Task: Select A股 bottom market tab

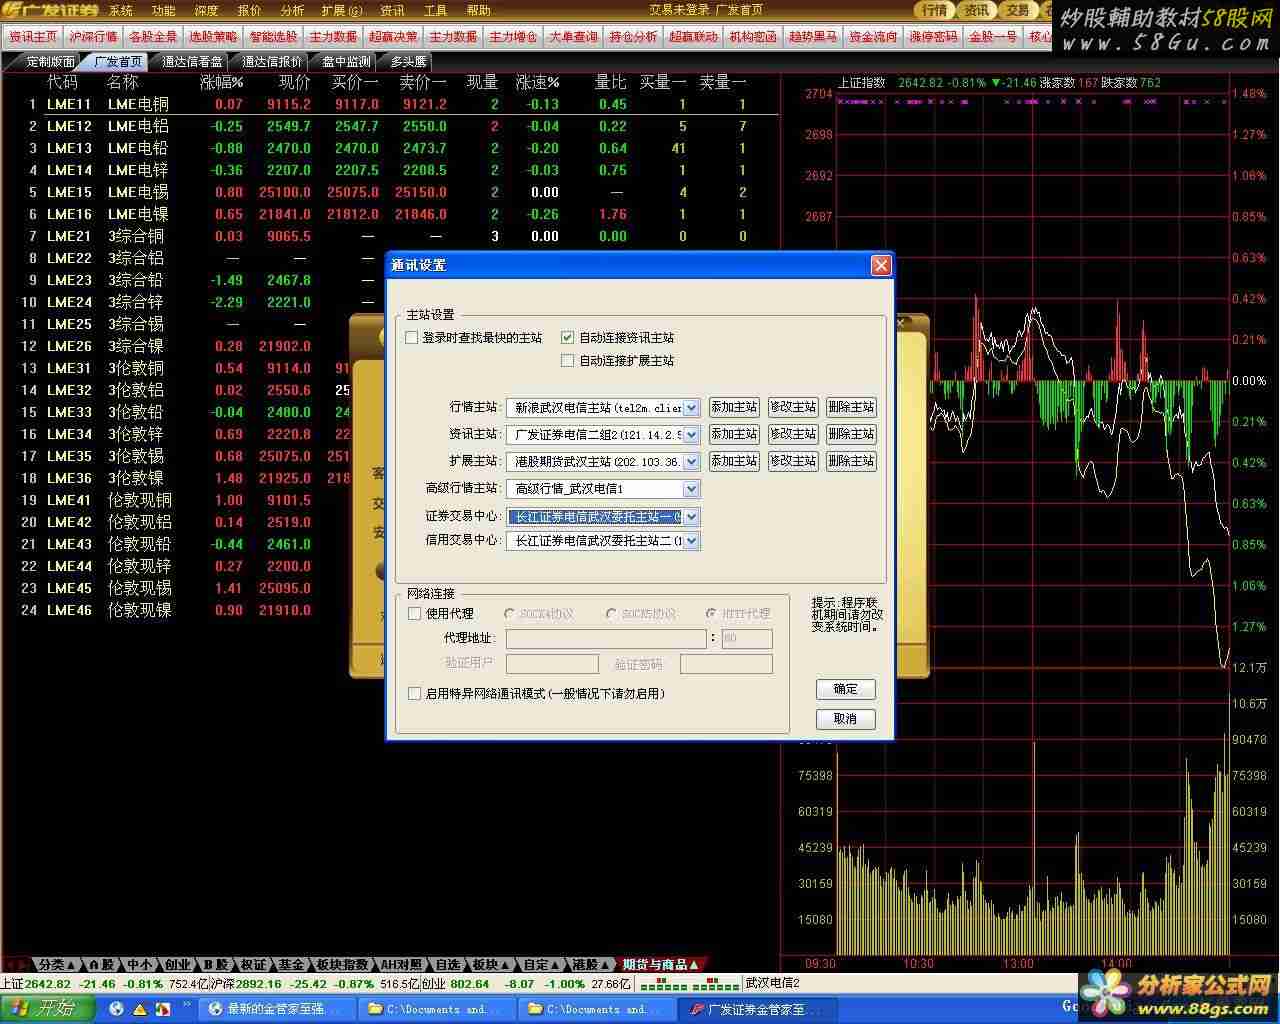Action: pyautogui.click(x=102, y=964)
